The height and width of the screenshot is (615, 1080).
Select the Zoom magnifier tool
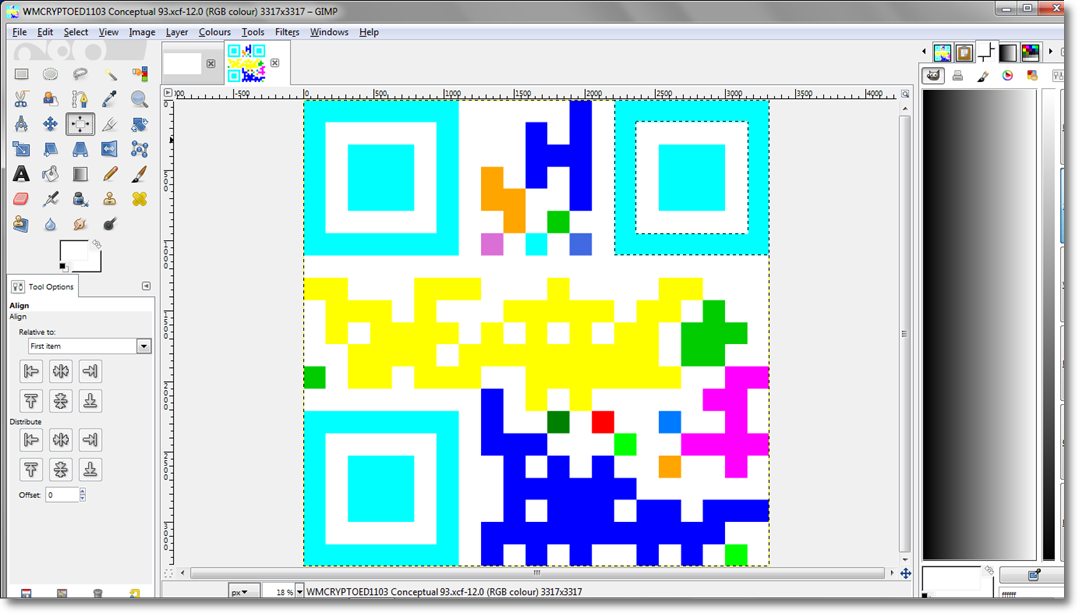tap(139, 99)
